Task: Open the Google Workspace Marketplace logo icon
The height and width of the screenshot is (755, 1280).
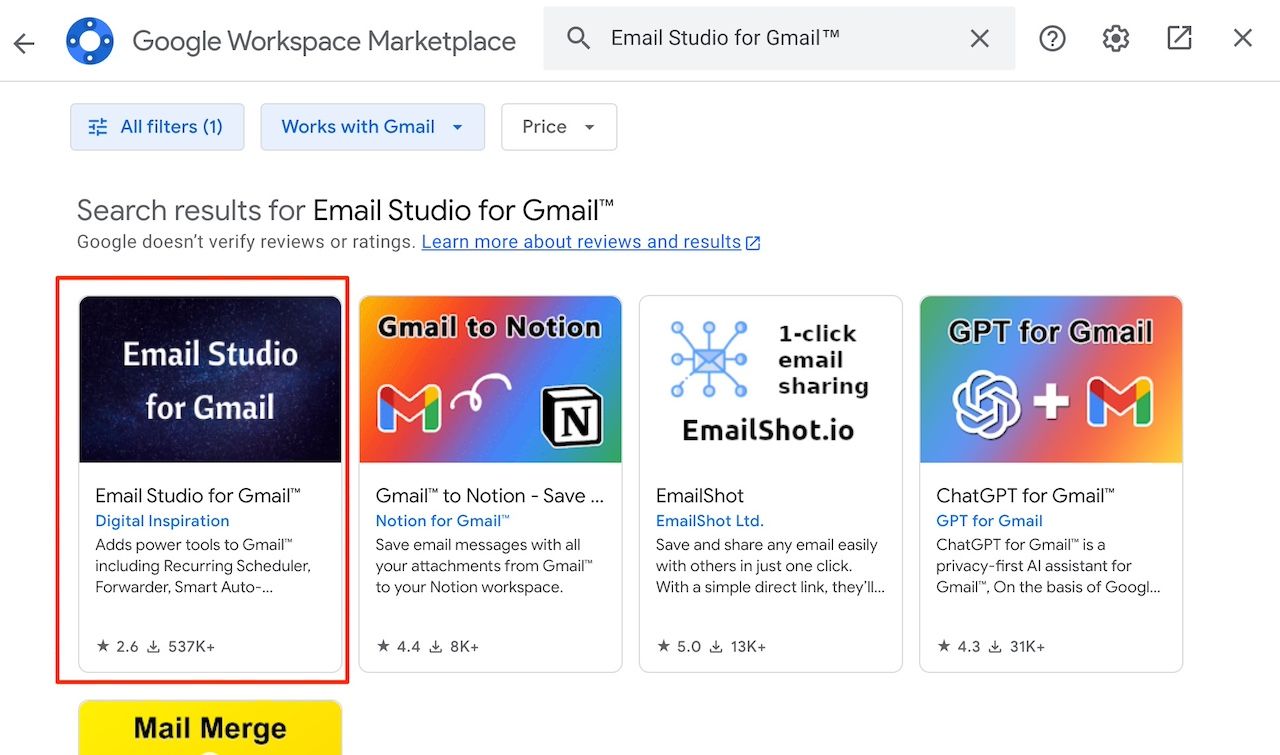Action: click(91, 41)
